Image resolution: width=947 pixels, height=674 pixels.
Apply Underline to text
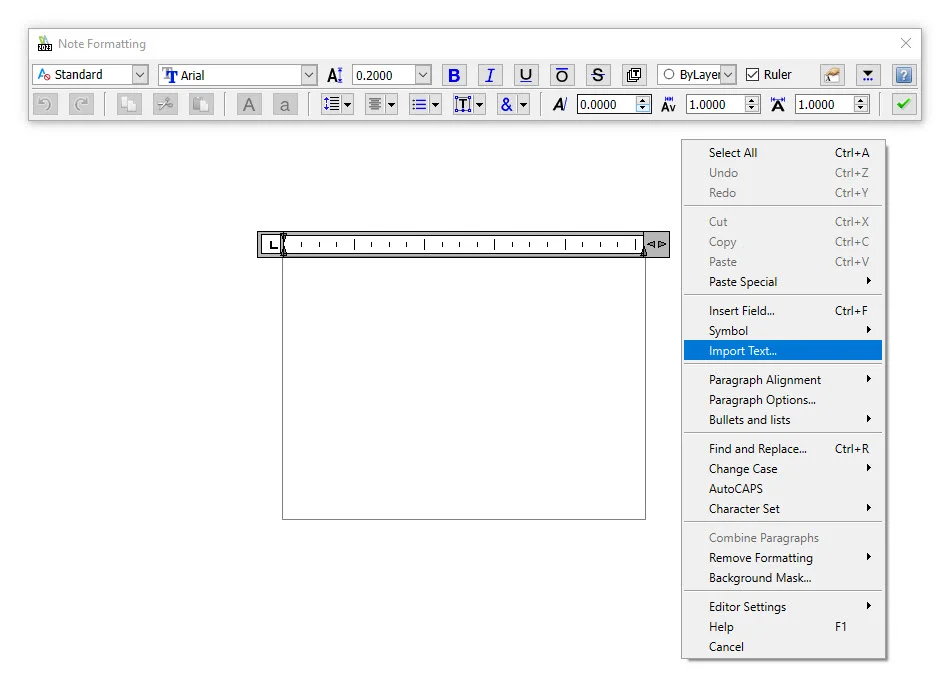[526, 75]
